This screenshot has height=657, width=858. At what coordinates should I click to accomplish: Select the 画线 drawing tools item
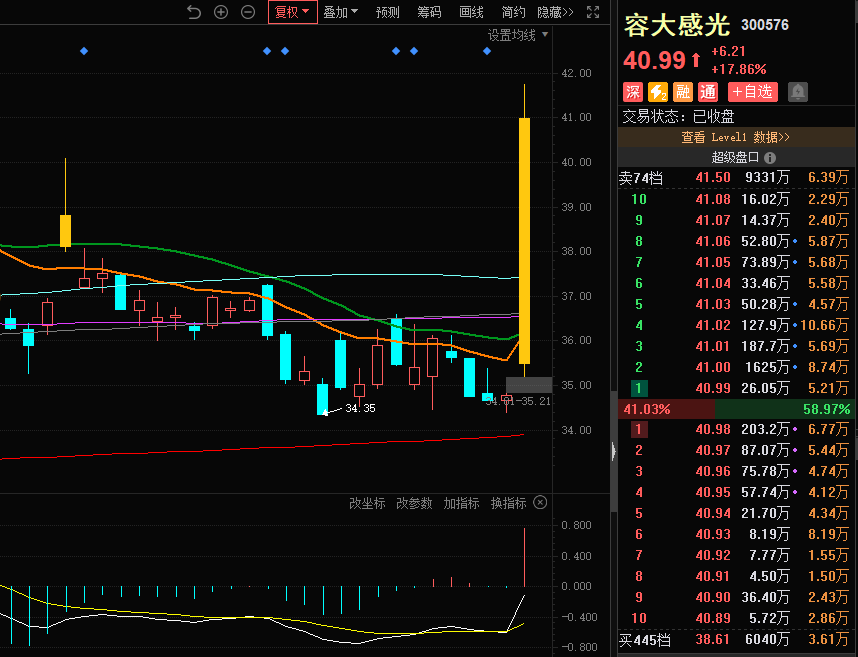pyautogui.click(x=471, y=12)
